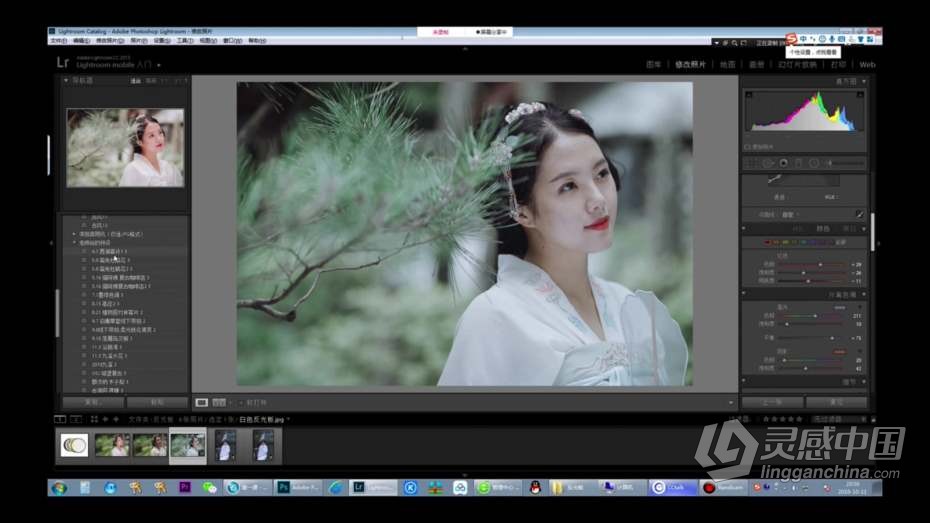The image size is (930, 523).
Task: Open the Premiere Pro taskbar icon
Action: click(184, 487)
